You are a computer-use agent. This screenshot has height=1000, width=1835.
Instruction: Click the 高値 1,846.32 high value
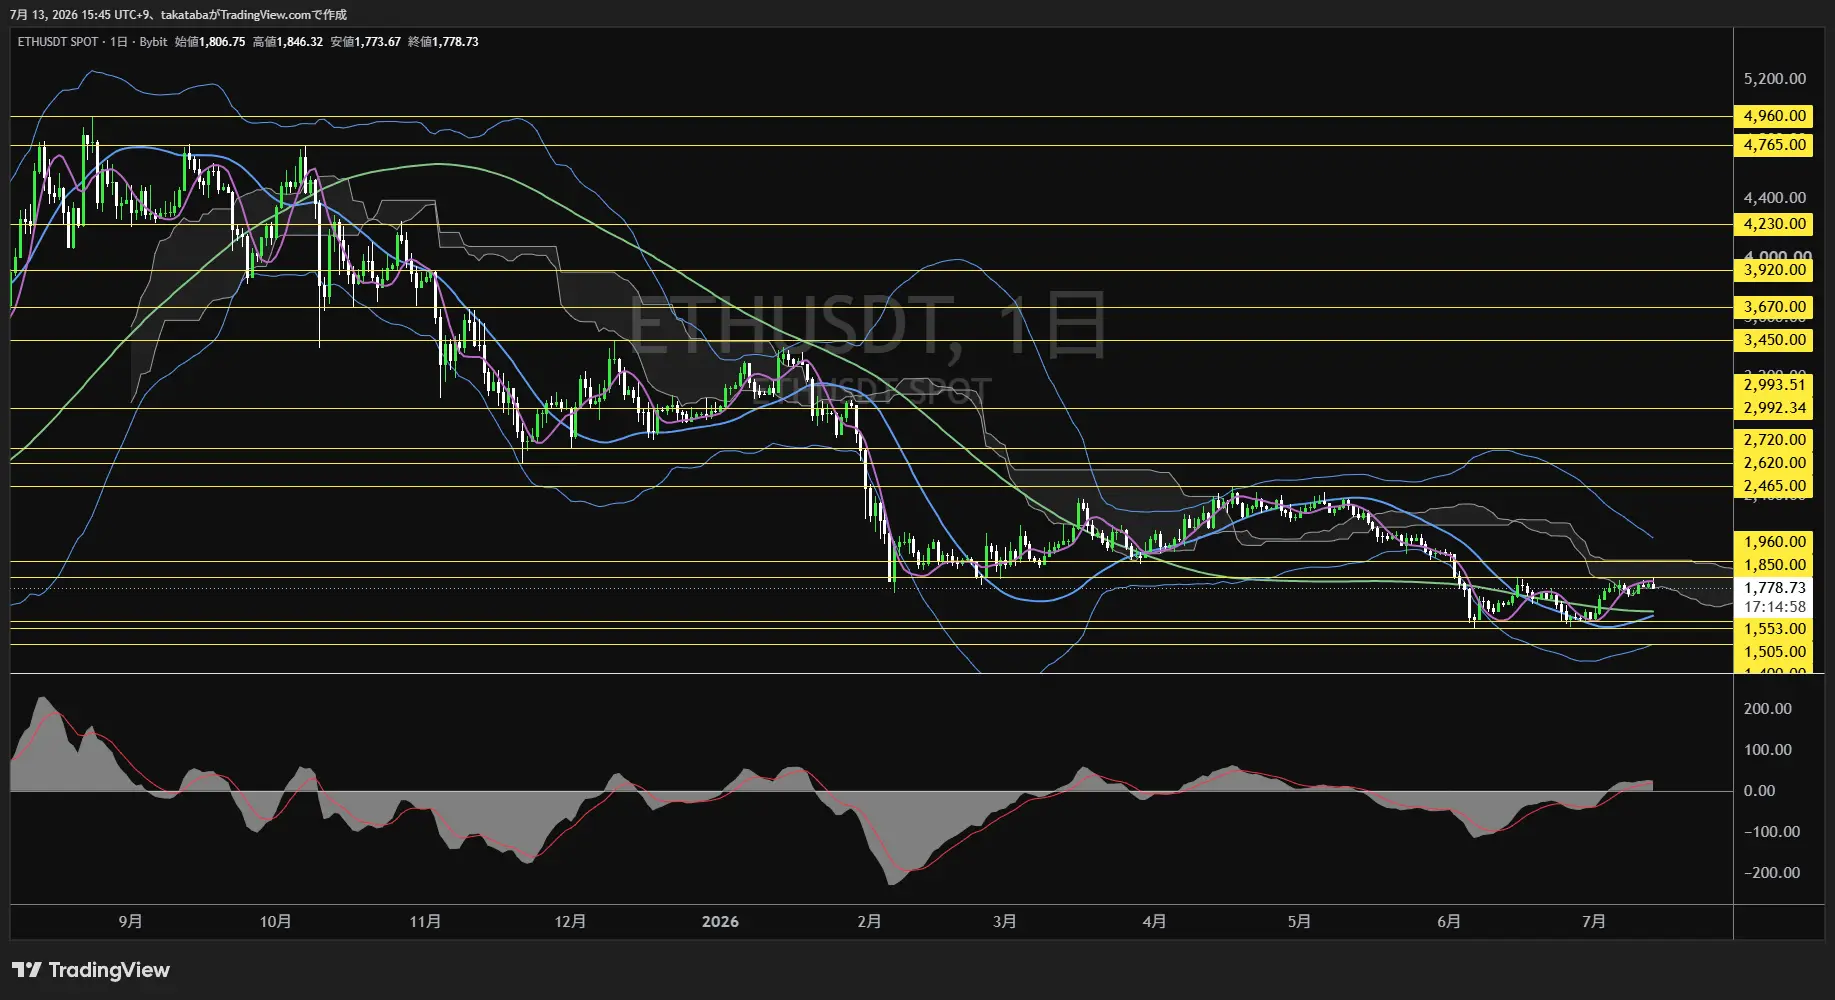pyautogui.click(x=288, y=42)
